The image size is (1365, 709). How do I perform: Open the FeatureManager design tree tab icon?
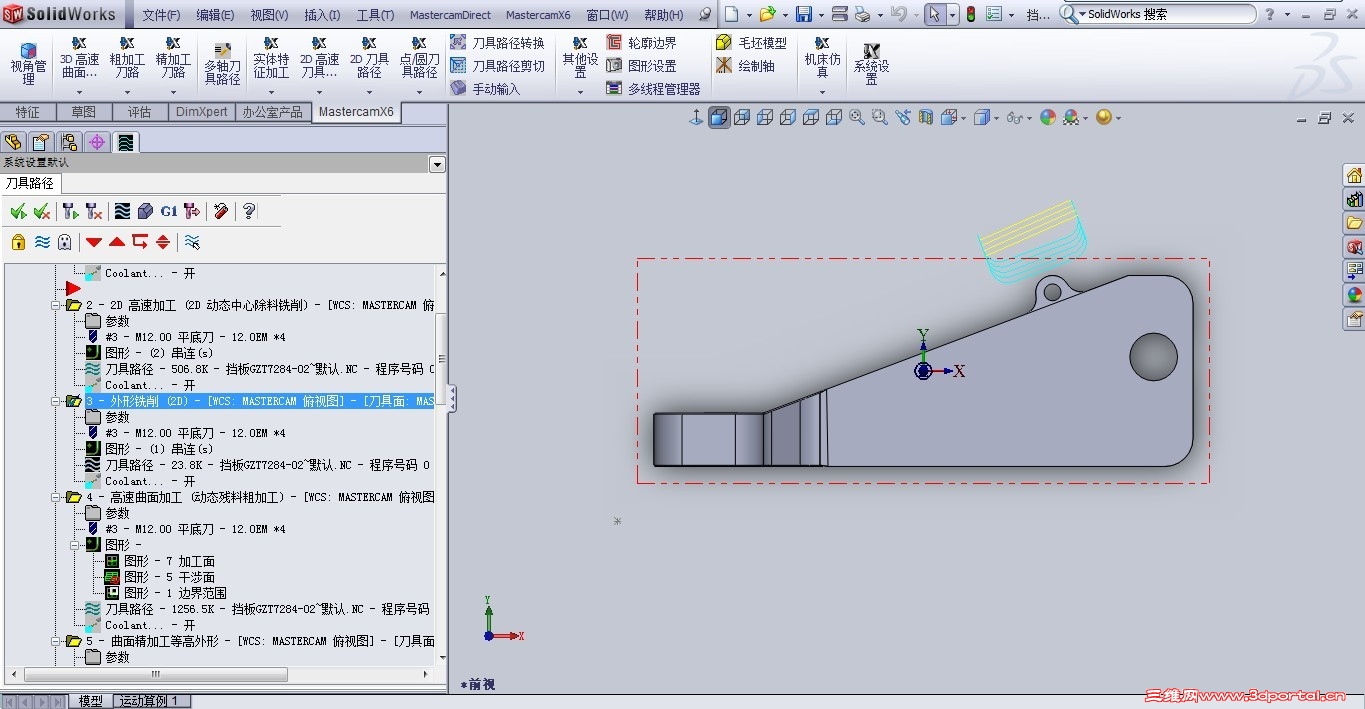13,142
